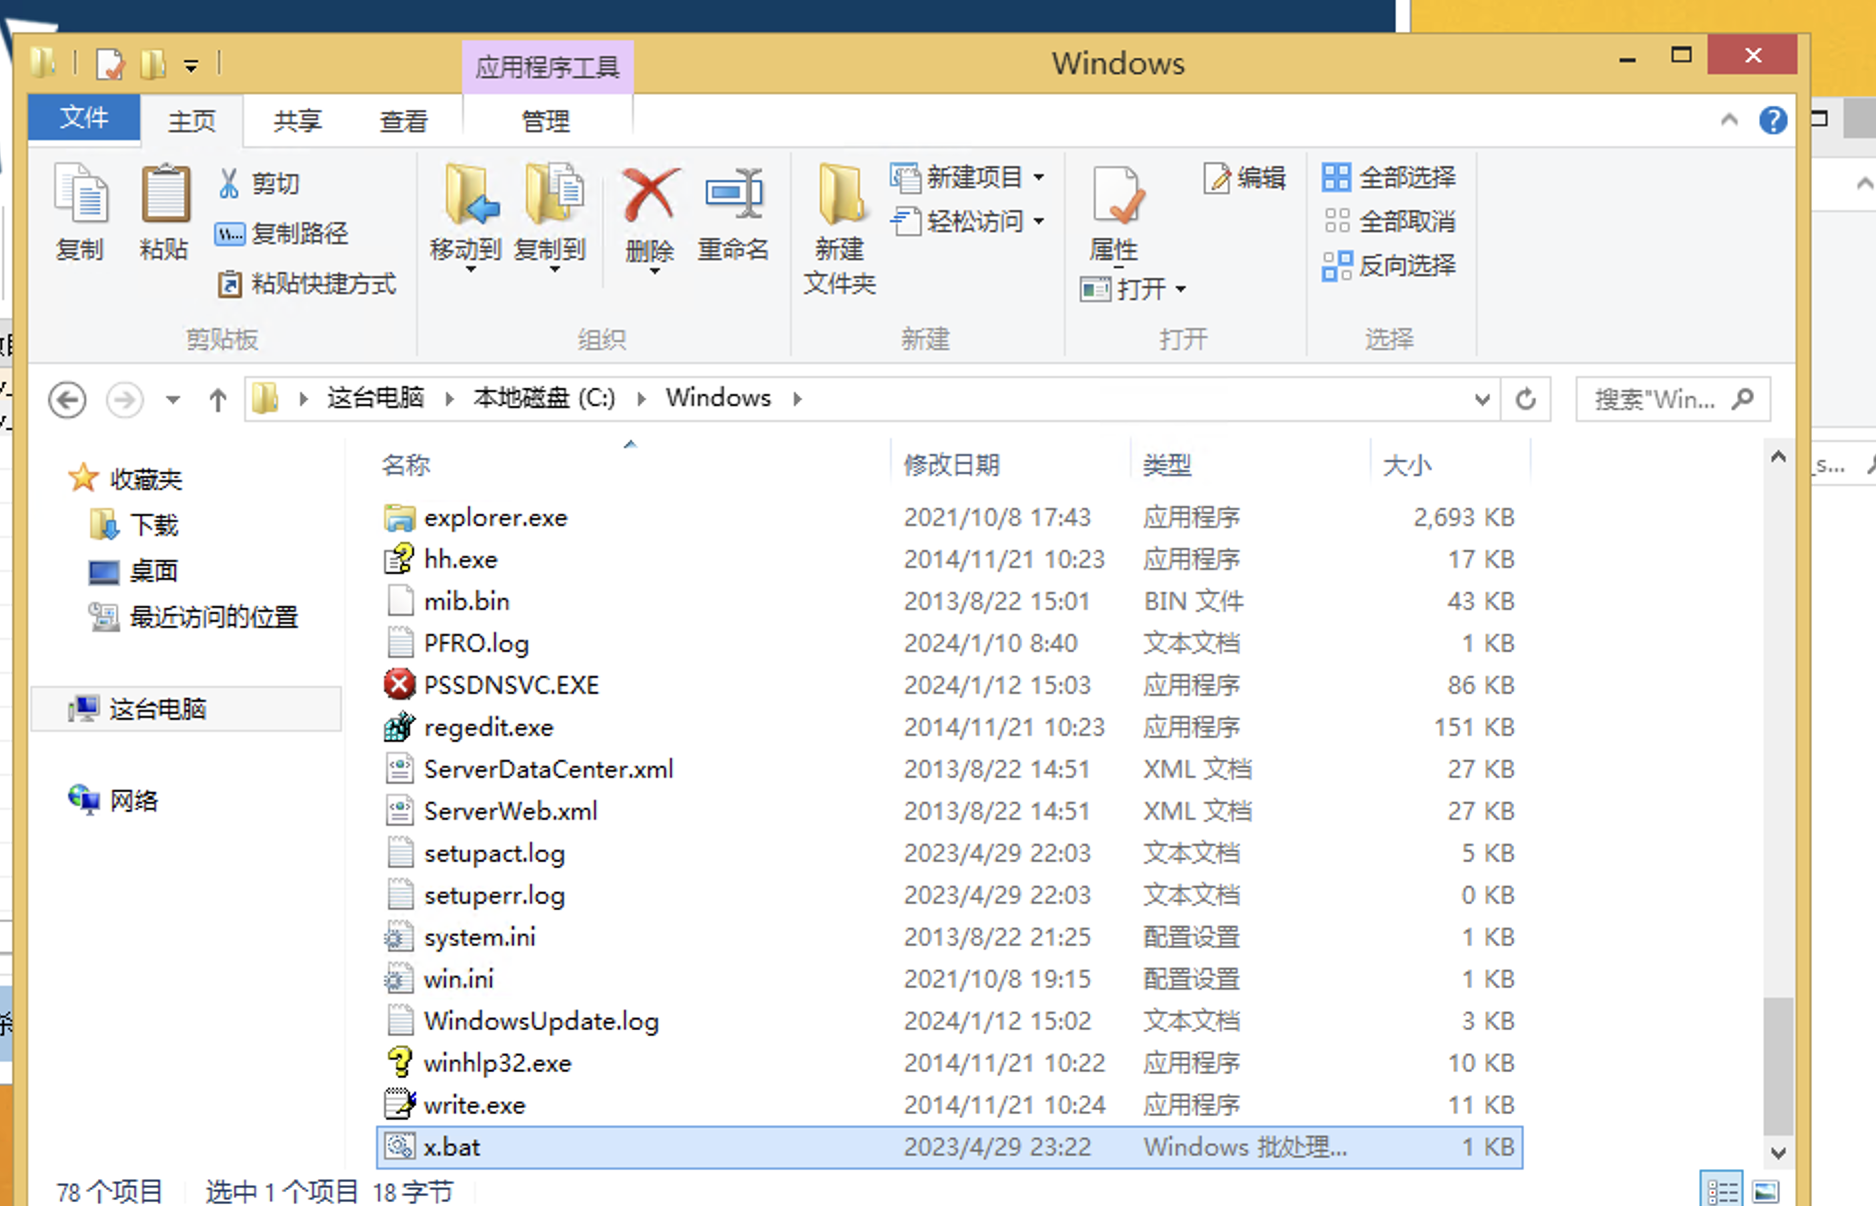Open the Copy to folder menu

tap(550, 217)
